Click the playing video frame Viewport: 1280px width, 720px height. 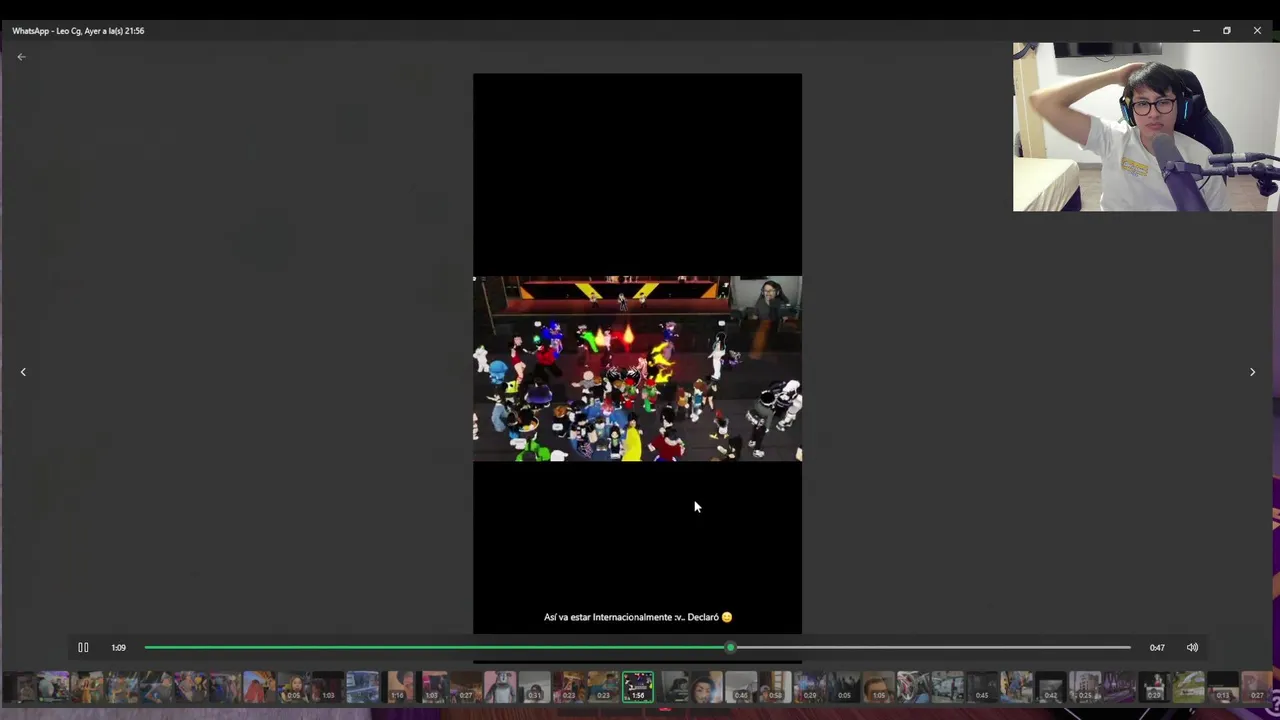coord(637,368)
